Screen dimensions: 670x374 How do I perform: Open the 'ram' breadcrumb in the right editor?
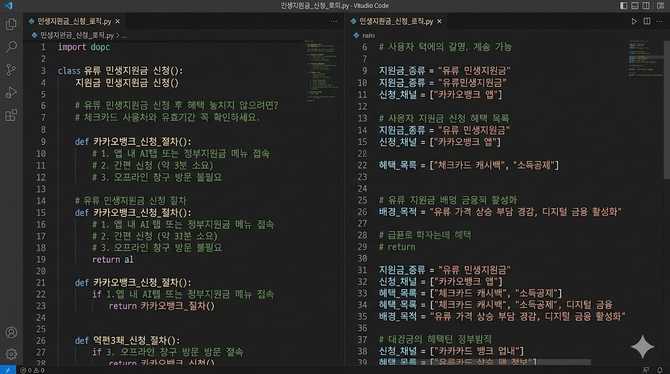tap(368, 35)
